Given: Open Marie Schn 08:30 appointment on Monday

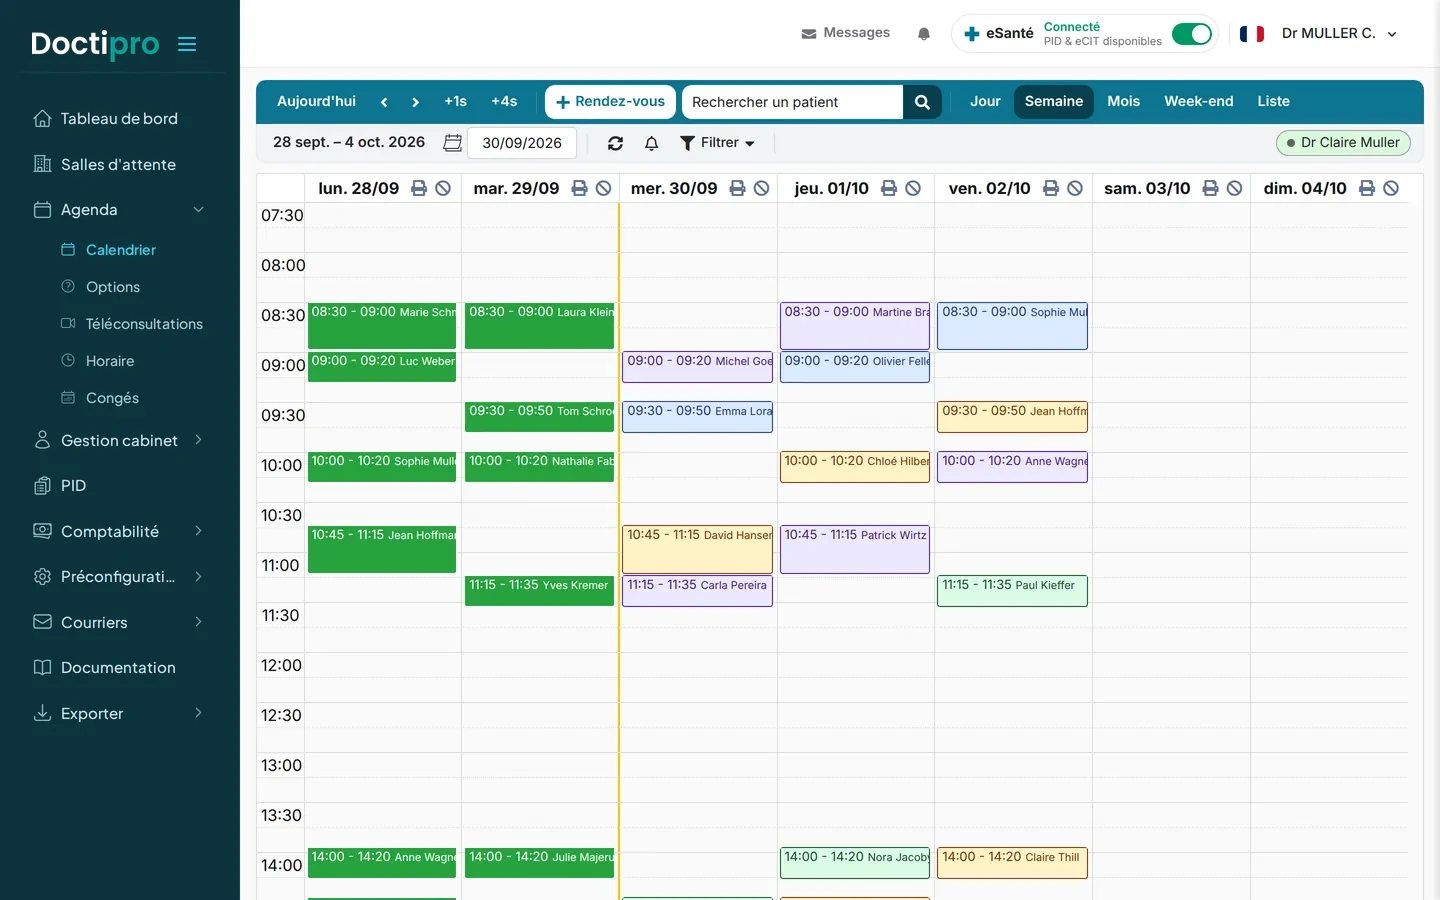Looking at the screenshot, I should tap(382, 326).
